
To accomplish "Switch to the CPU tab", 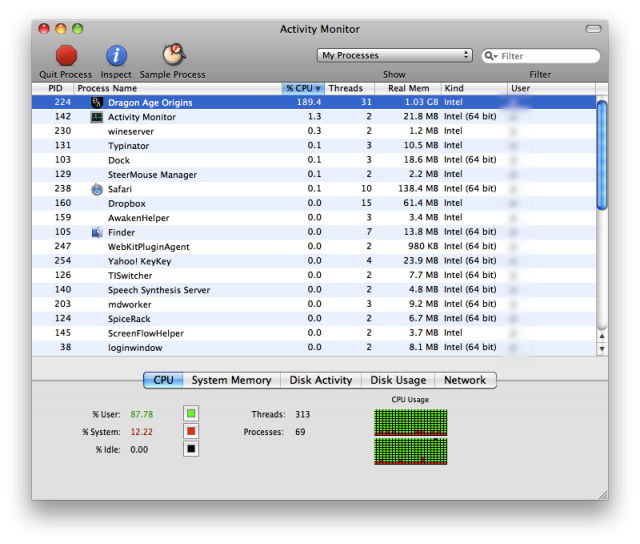I will pyautogui.click(x=163, y=380).
